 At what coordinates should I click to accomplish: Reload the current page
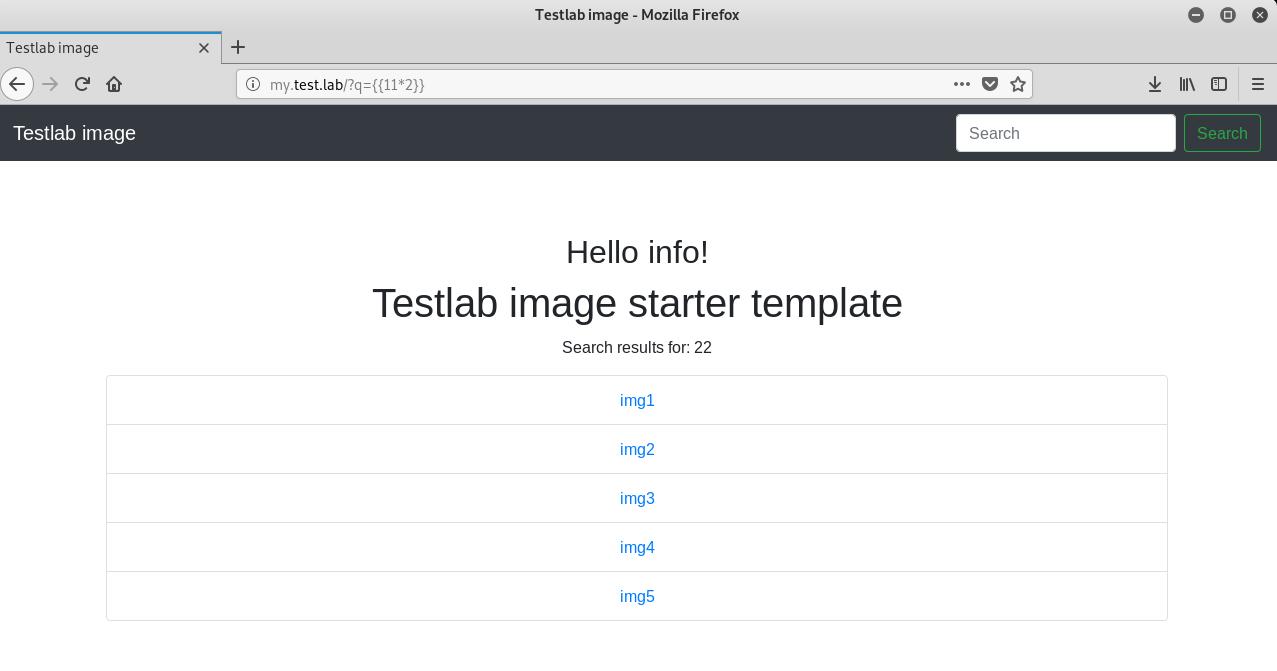click(x=82, y=84)
